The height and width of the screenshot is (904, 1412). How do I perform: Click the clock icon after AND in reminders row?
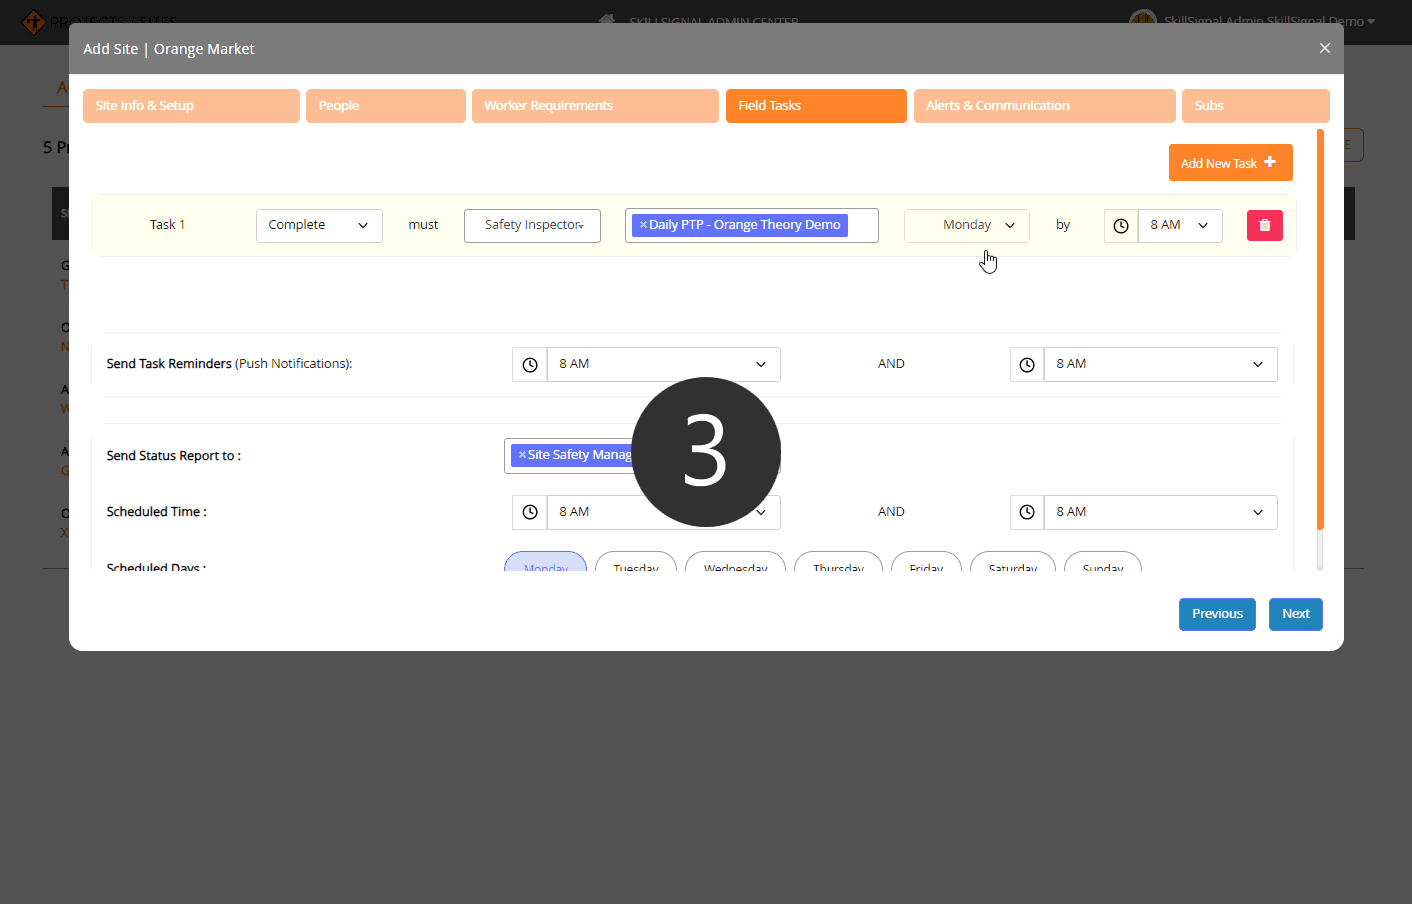click(1026, 364)
